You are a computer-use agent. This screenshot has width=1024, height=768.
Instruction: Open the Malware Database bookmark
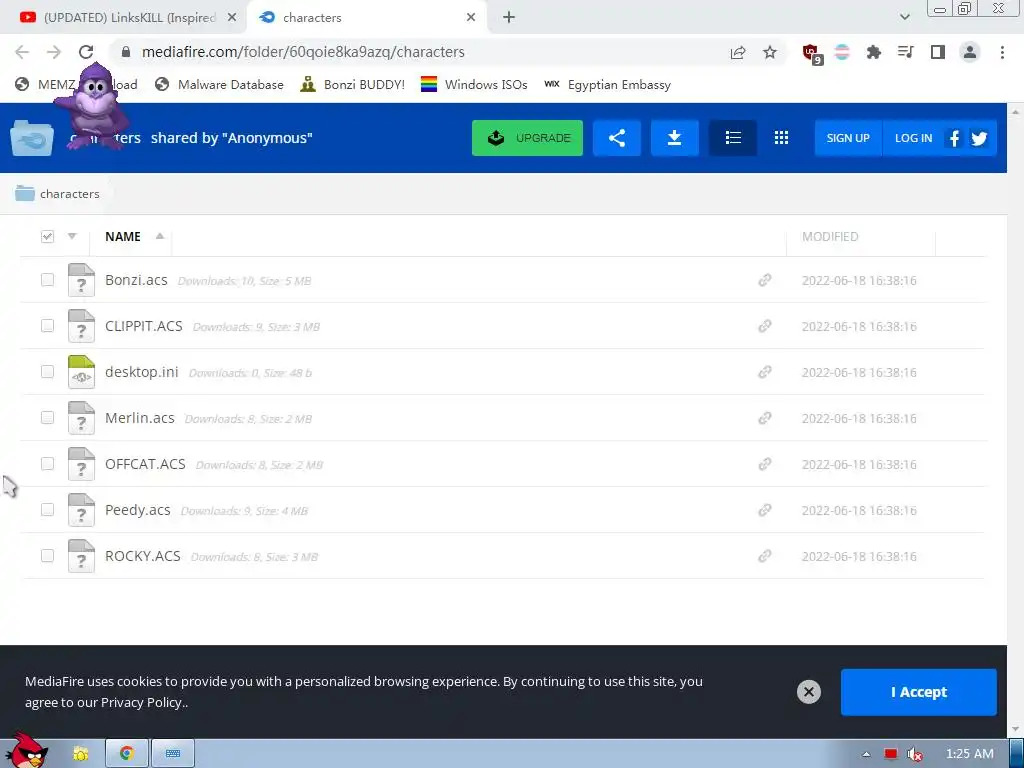click(x=219, y=84)
